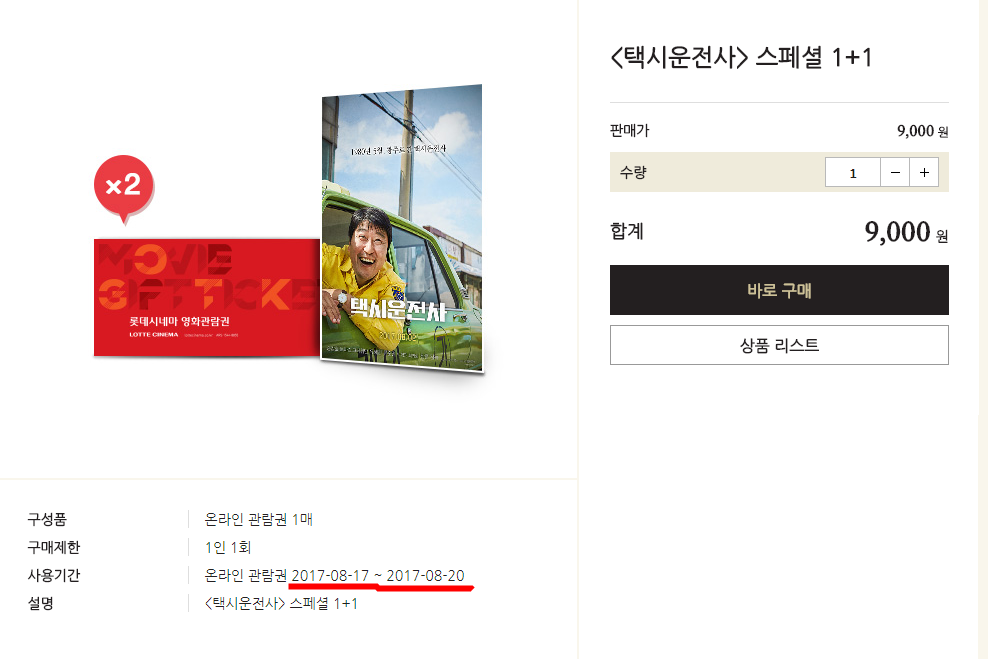Click the 사용기간 label
Screen dimensions: 988x659
(54, 576)
